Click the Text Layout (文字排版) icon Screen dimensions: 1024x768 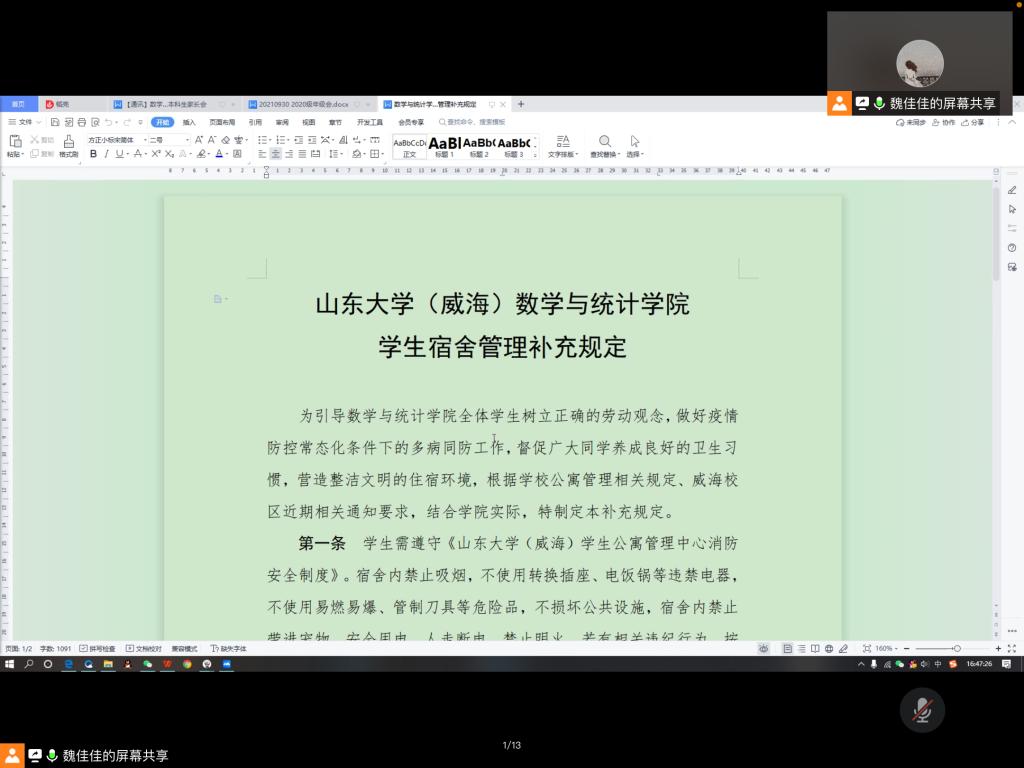[x=562, y=142]
